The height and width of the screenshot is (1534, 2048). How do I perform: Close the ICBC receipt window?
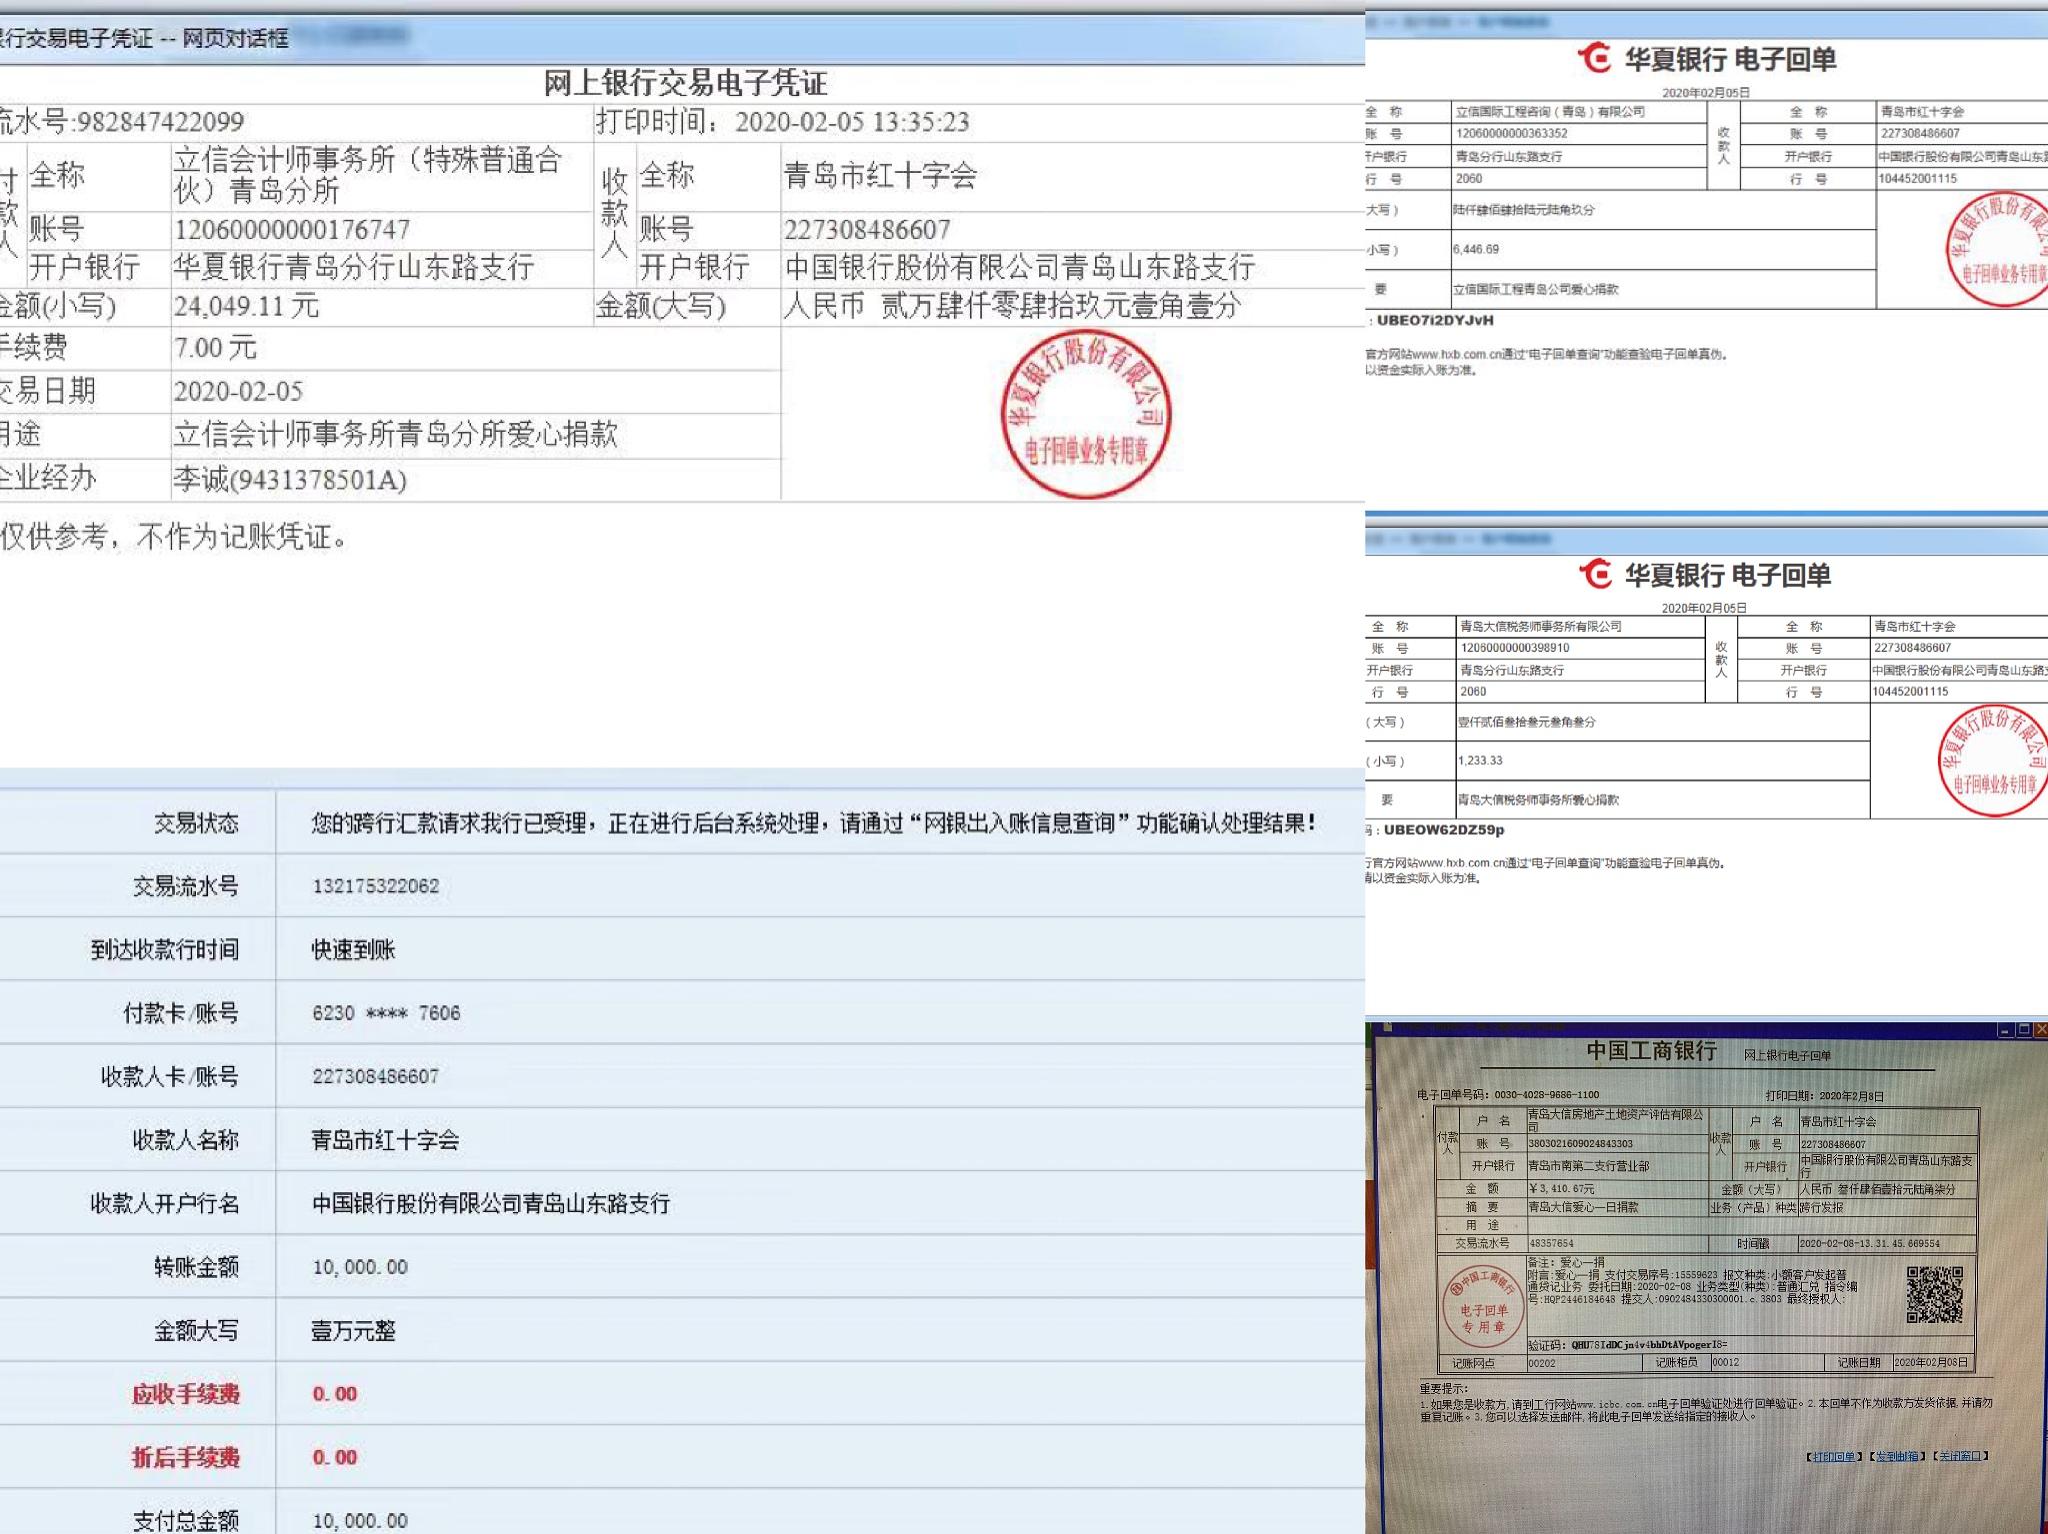(x=2041, y=1030)
